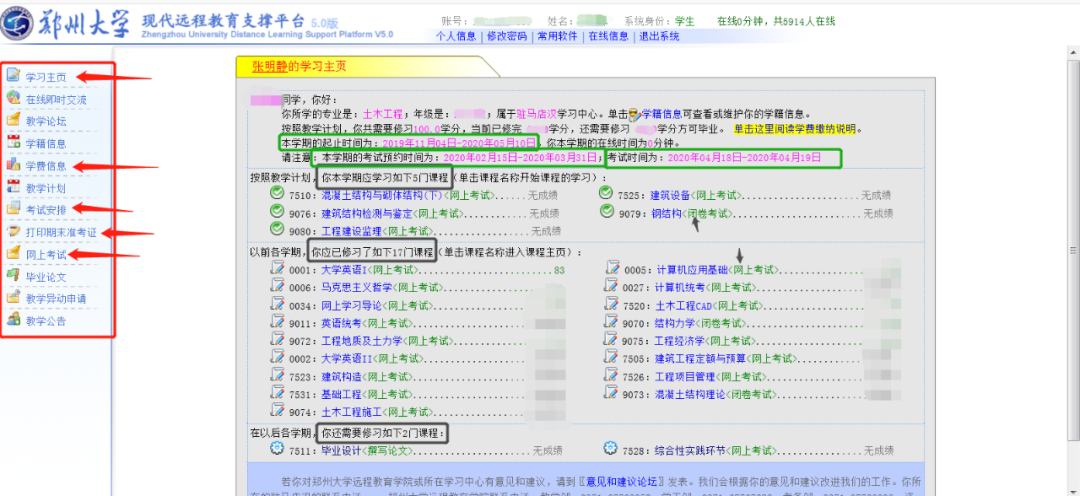Open course 基础工程
Screen dimensions: 1080x496
click(341, 395)
